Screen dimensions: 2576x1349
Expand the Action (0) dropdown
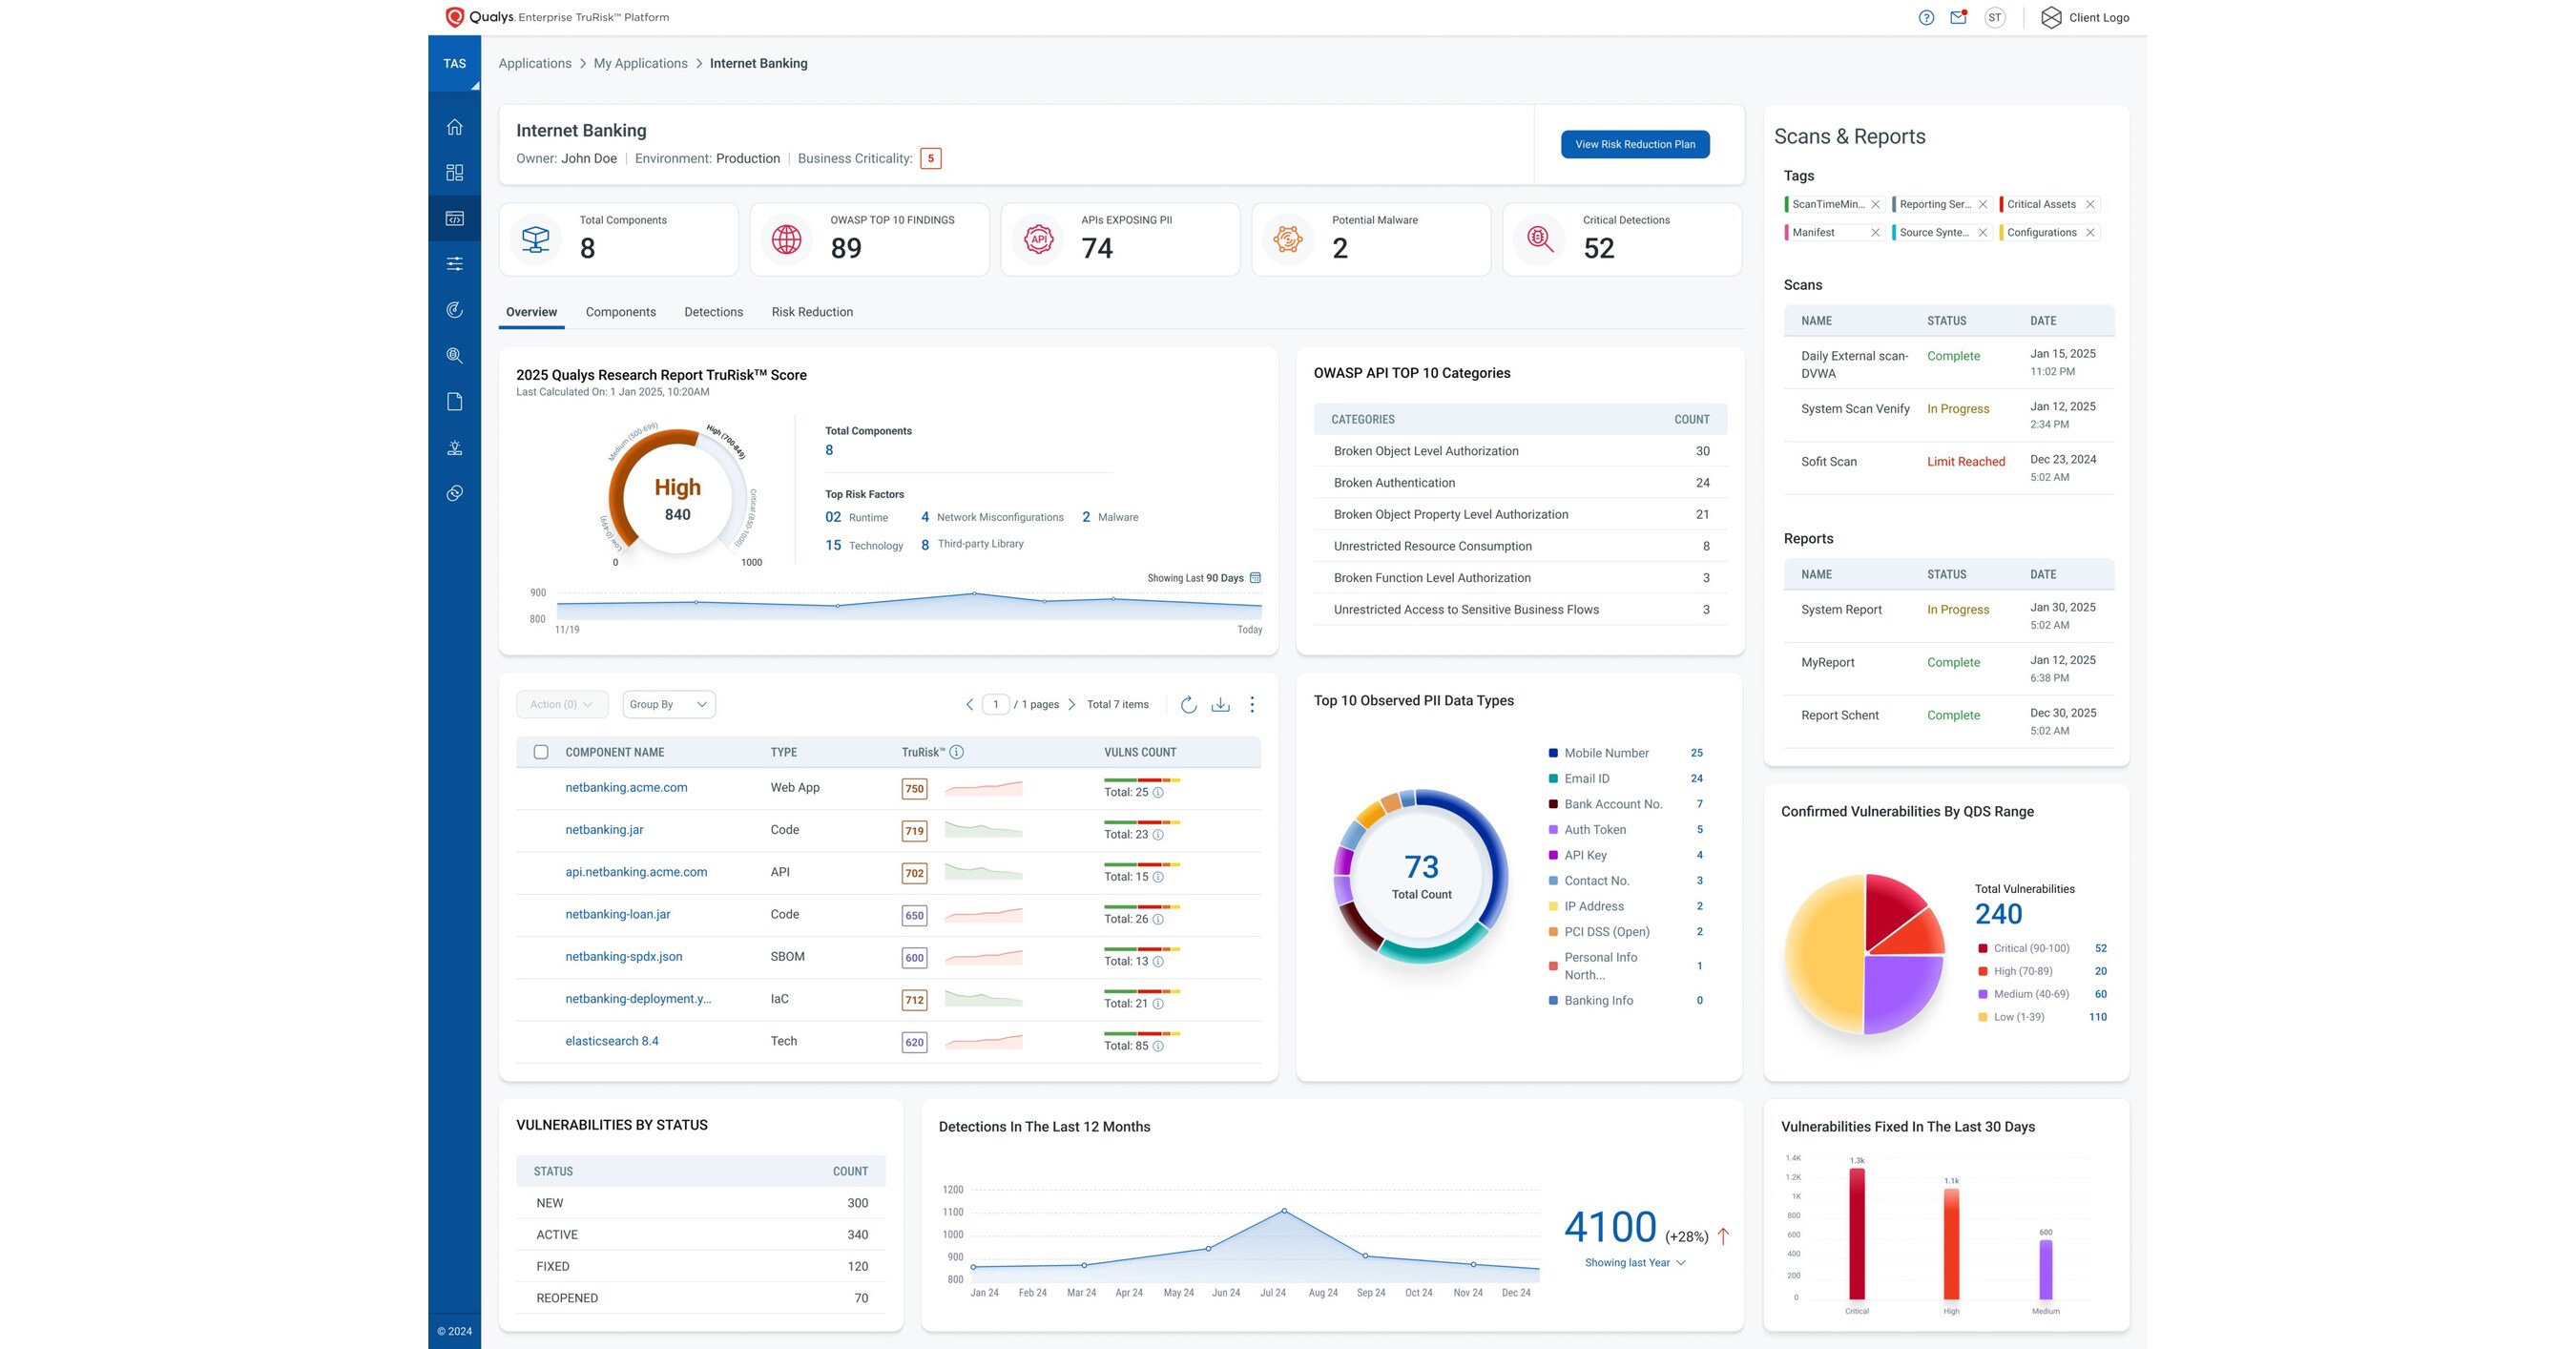point(561,704)
